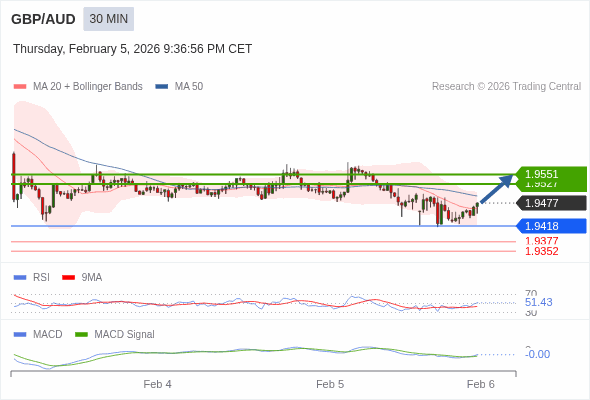Image resolution: width=590 pixels, height=400 pixels.
Task: Click the MACD blue legend swatch
Action: point(20,335)
